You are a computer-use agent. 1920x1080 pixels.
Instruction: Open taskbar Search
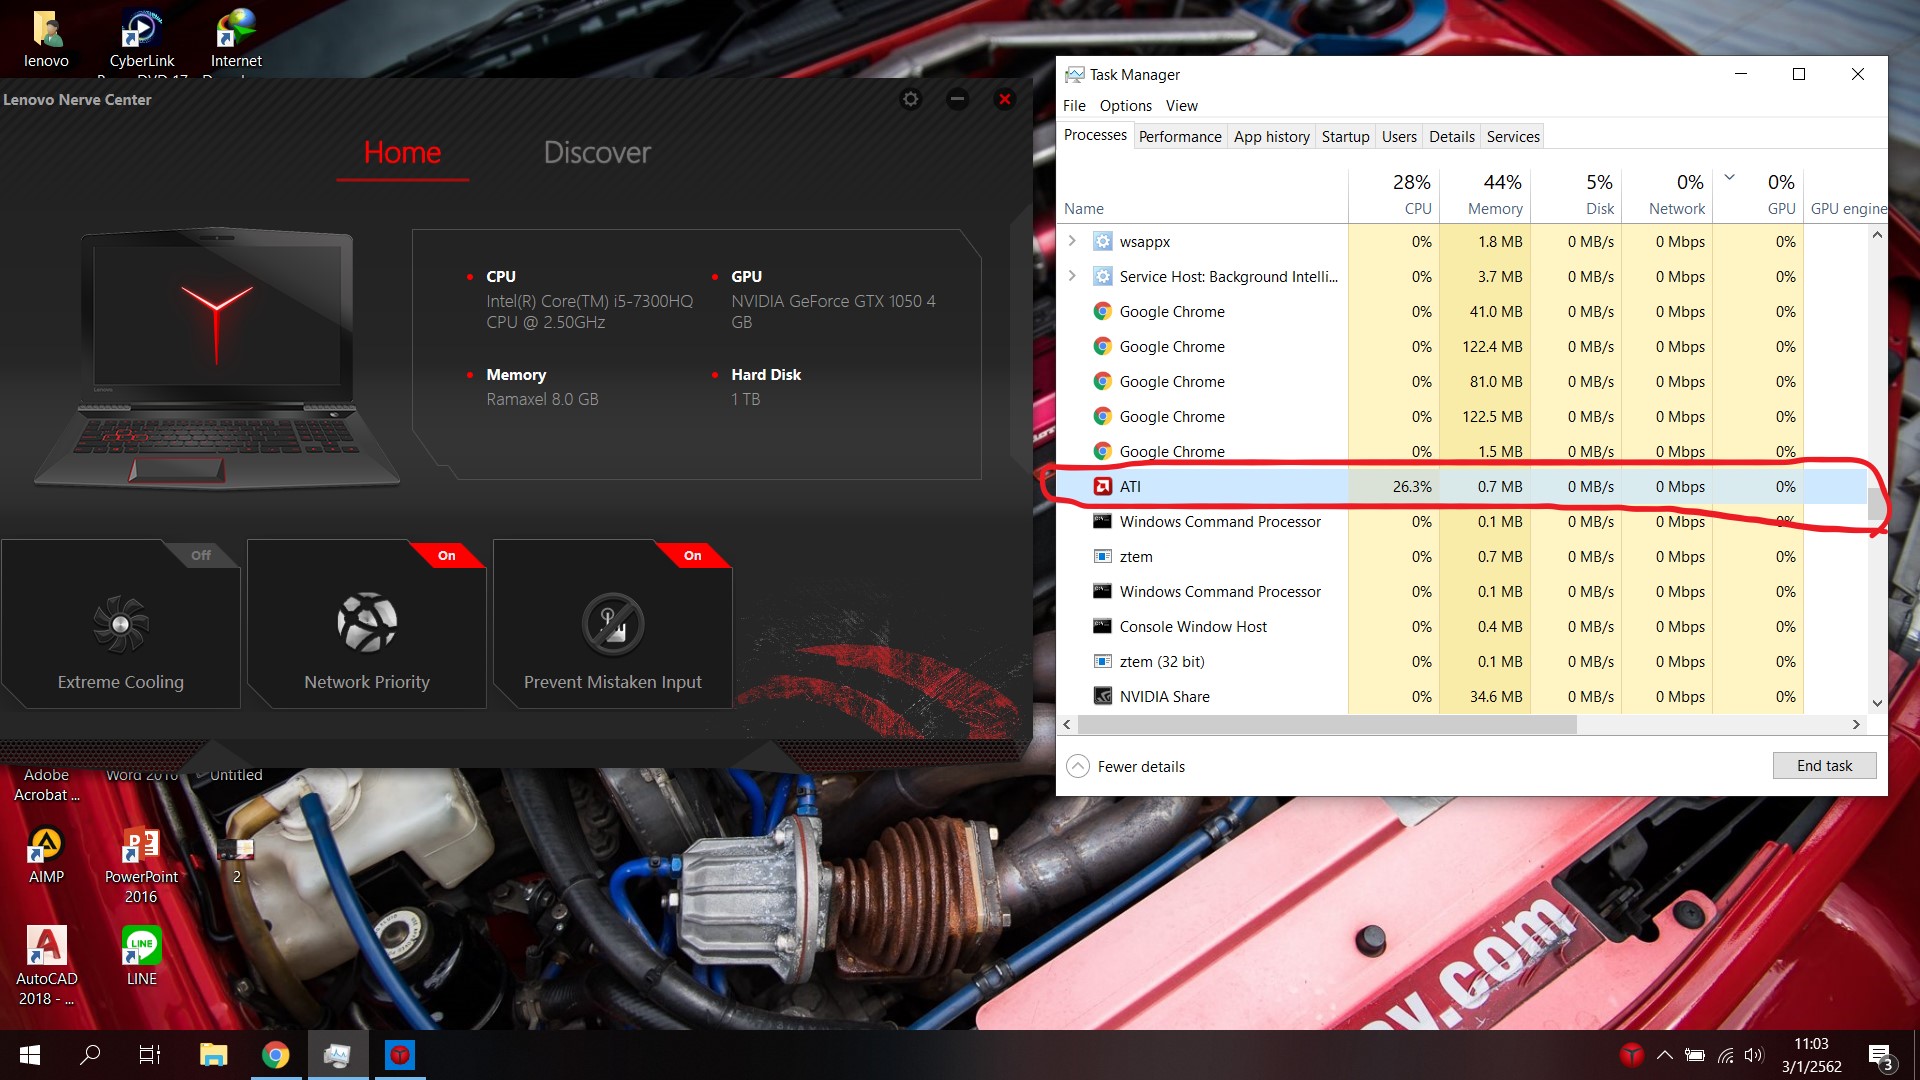[x=90, y=1055]
